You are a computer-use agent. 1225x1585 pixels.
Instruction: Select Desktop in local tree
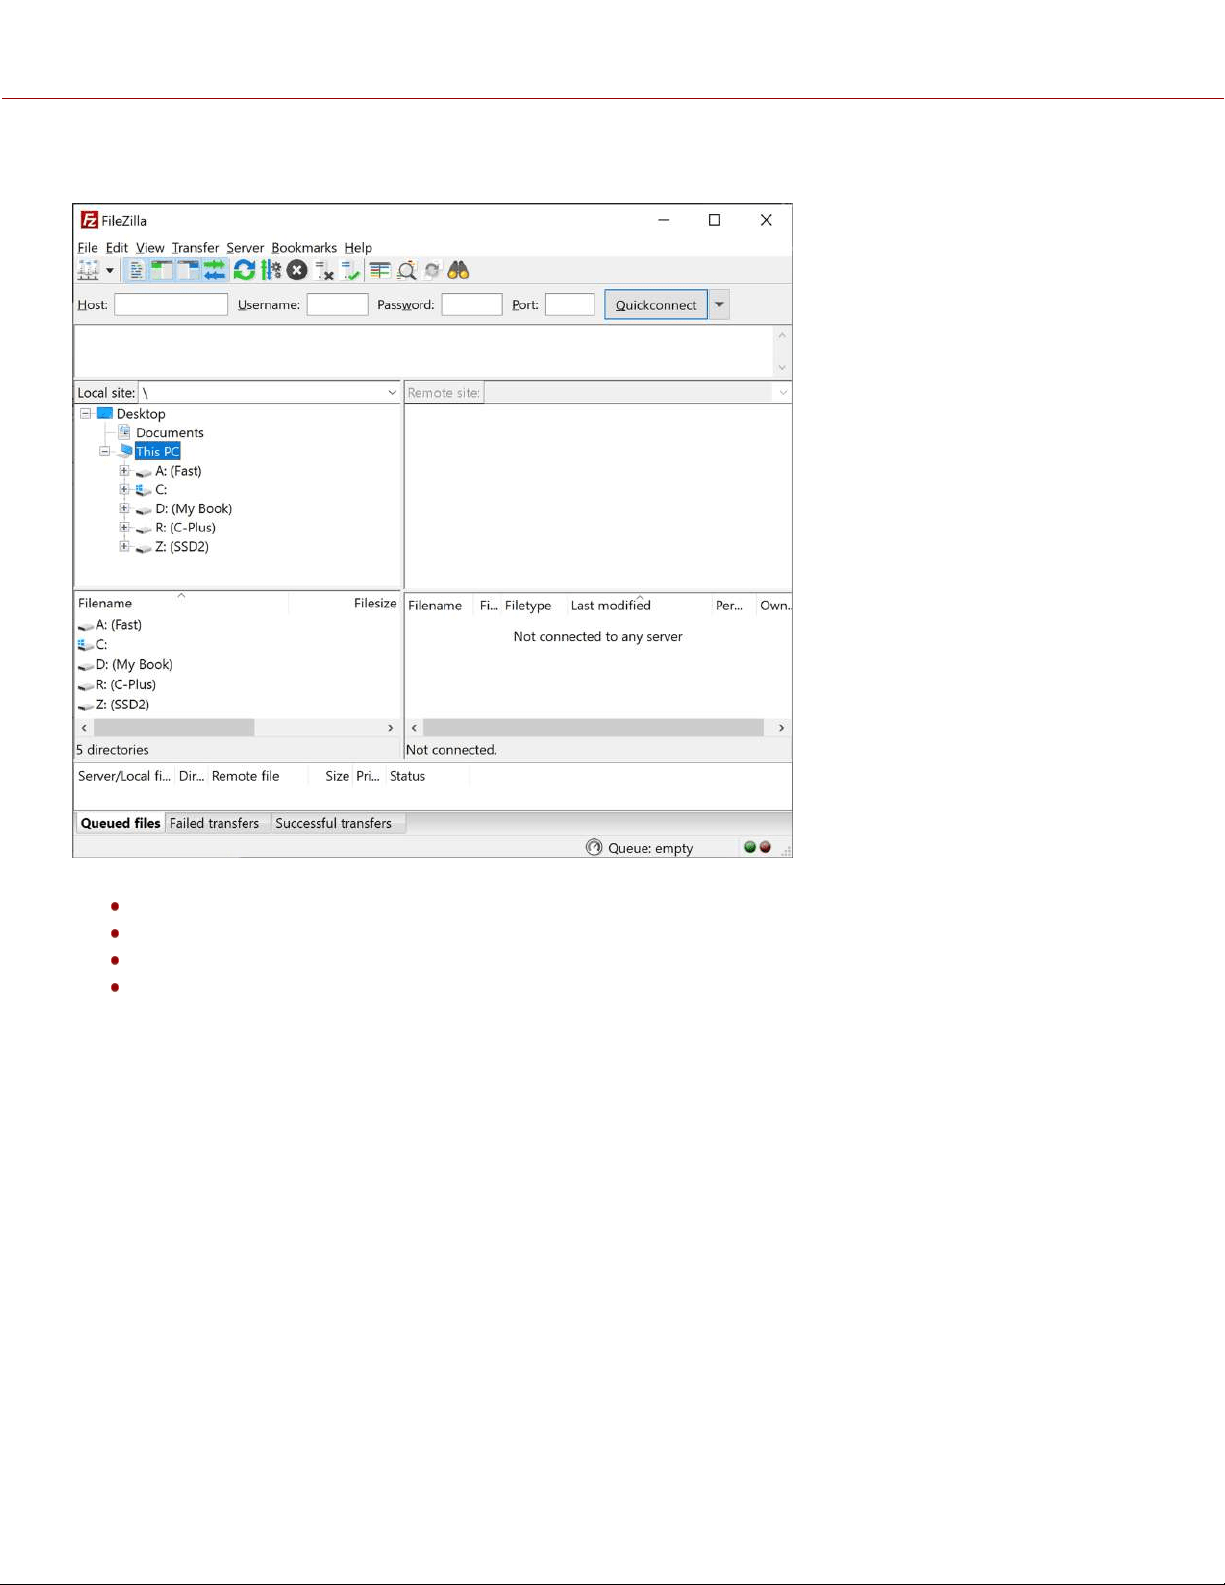pos(141,413)
